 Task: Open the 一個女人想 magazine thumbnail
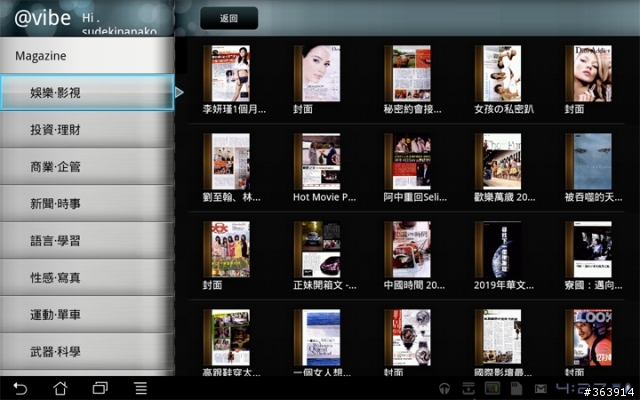pos(317,338)
